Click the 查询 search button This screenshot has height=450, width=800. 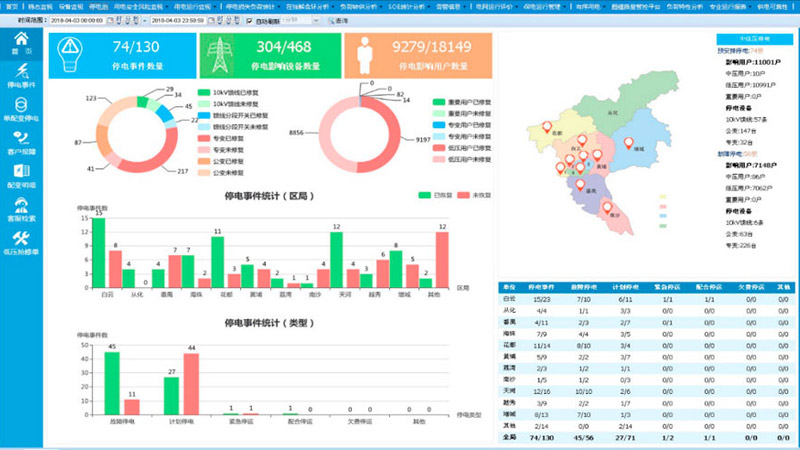pyautogui.click(x=338, y=20)
